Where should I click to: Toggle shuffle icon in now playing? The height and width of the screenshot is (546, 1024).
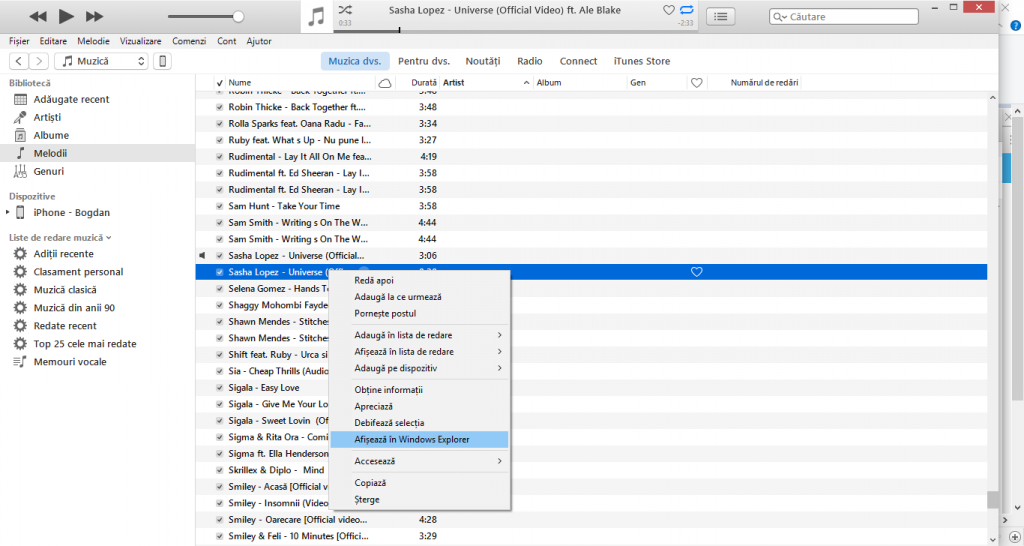pos(345,10)
